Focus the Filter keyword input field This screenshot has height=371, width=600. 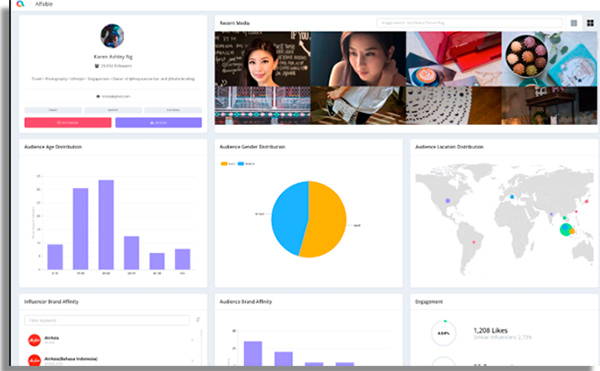(x=107, y=320)
